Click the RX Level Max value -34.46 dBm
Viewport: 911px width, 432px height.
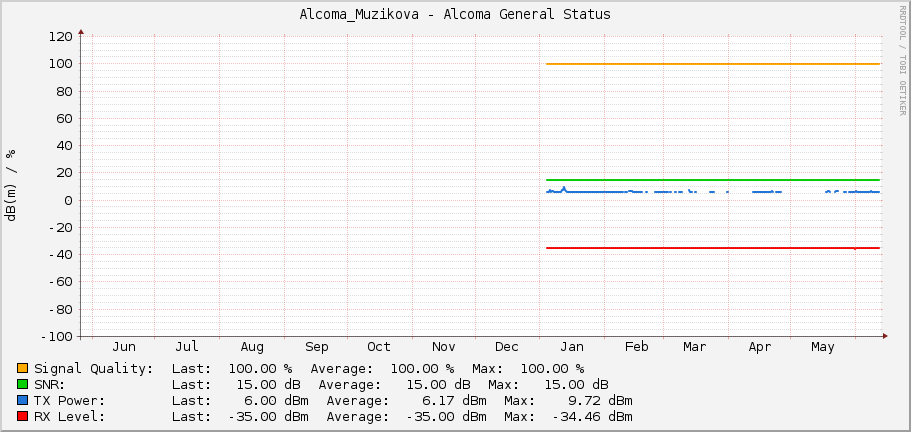(593, 416)
